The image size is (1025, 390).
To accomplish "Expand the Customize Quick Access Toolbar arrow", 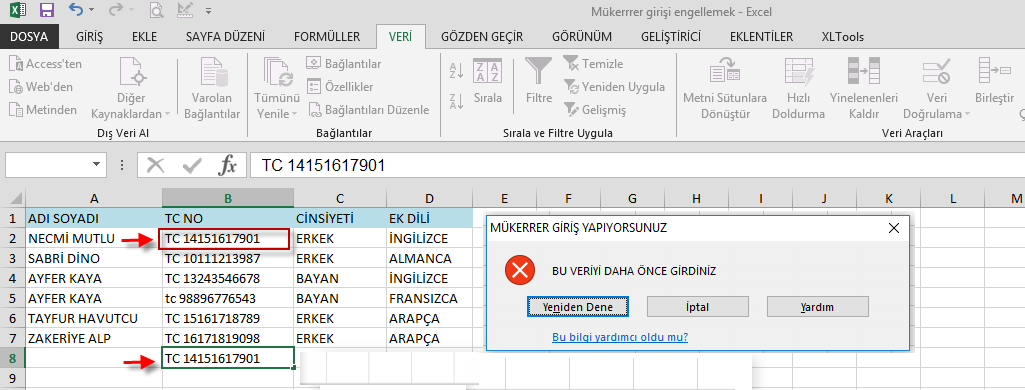I will (209, 10).
